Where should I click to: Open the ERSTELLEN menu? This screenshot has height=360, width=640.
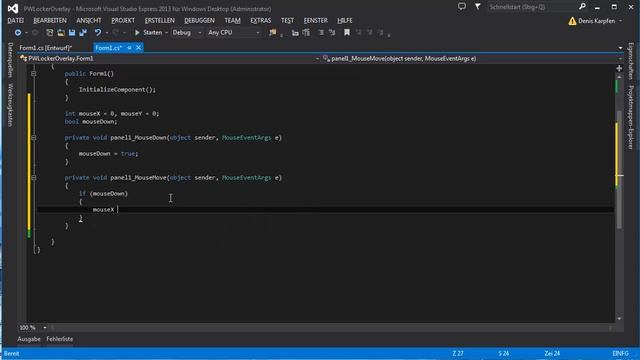click(x=160, y=20)
